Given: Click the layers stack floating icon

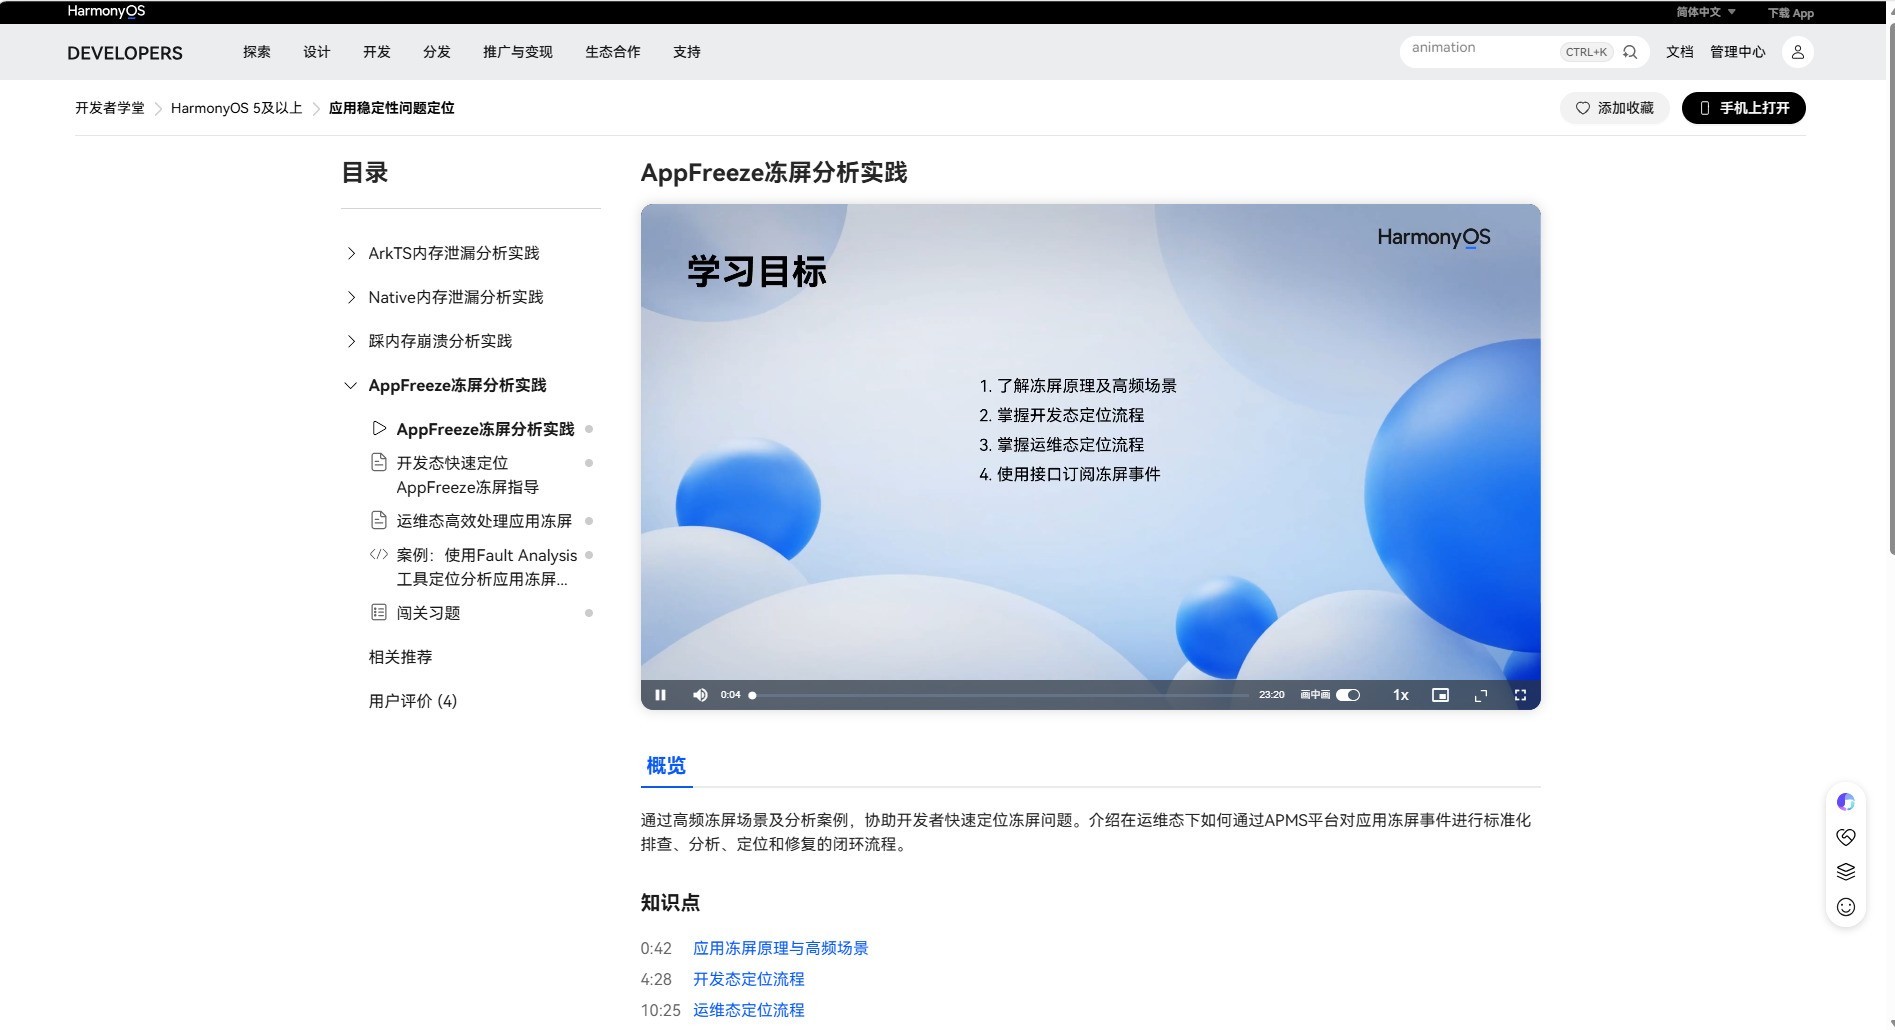Looking at the screenshot, I should tap(1846, 872).
